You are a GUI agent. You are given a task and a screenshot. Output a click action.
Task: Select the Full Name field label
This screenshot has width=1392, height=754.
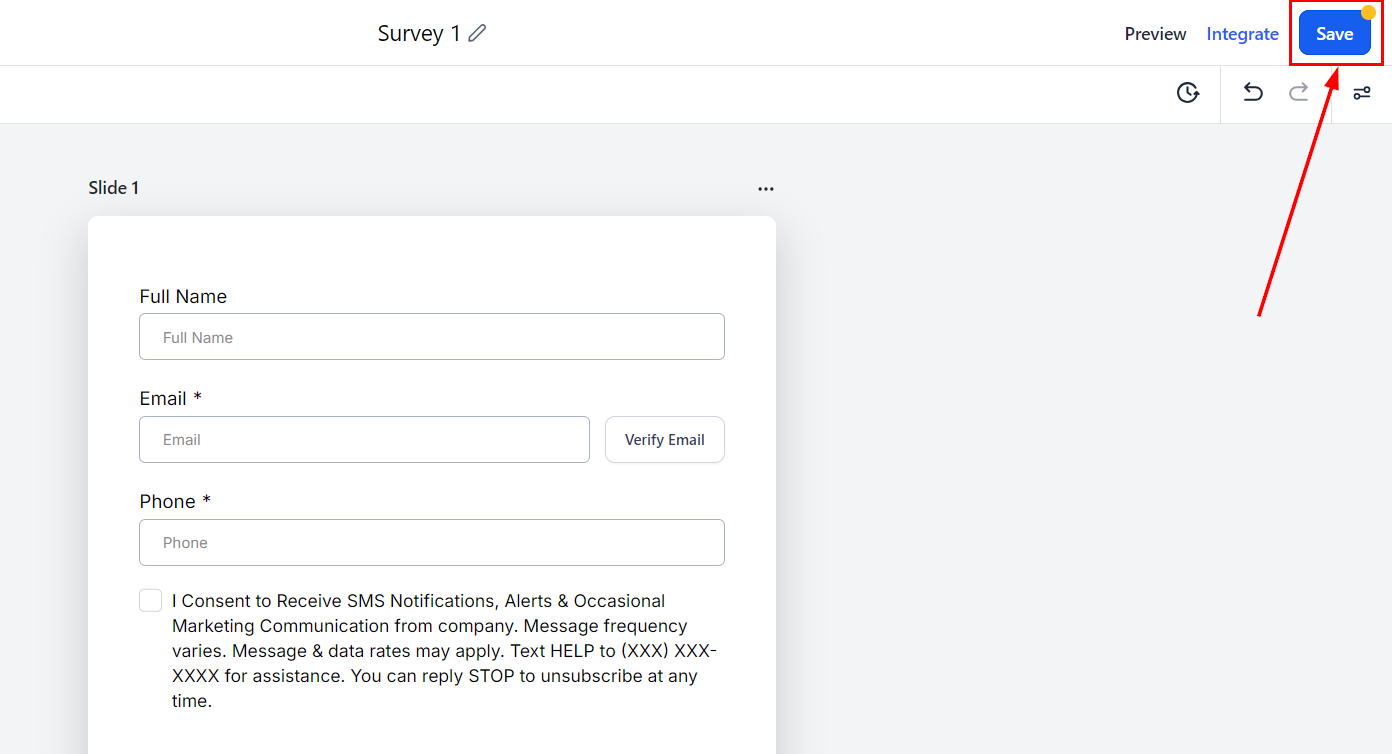point(183,297)
